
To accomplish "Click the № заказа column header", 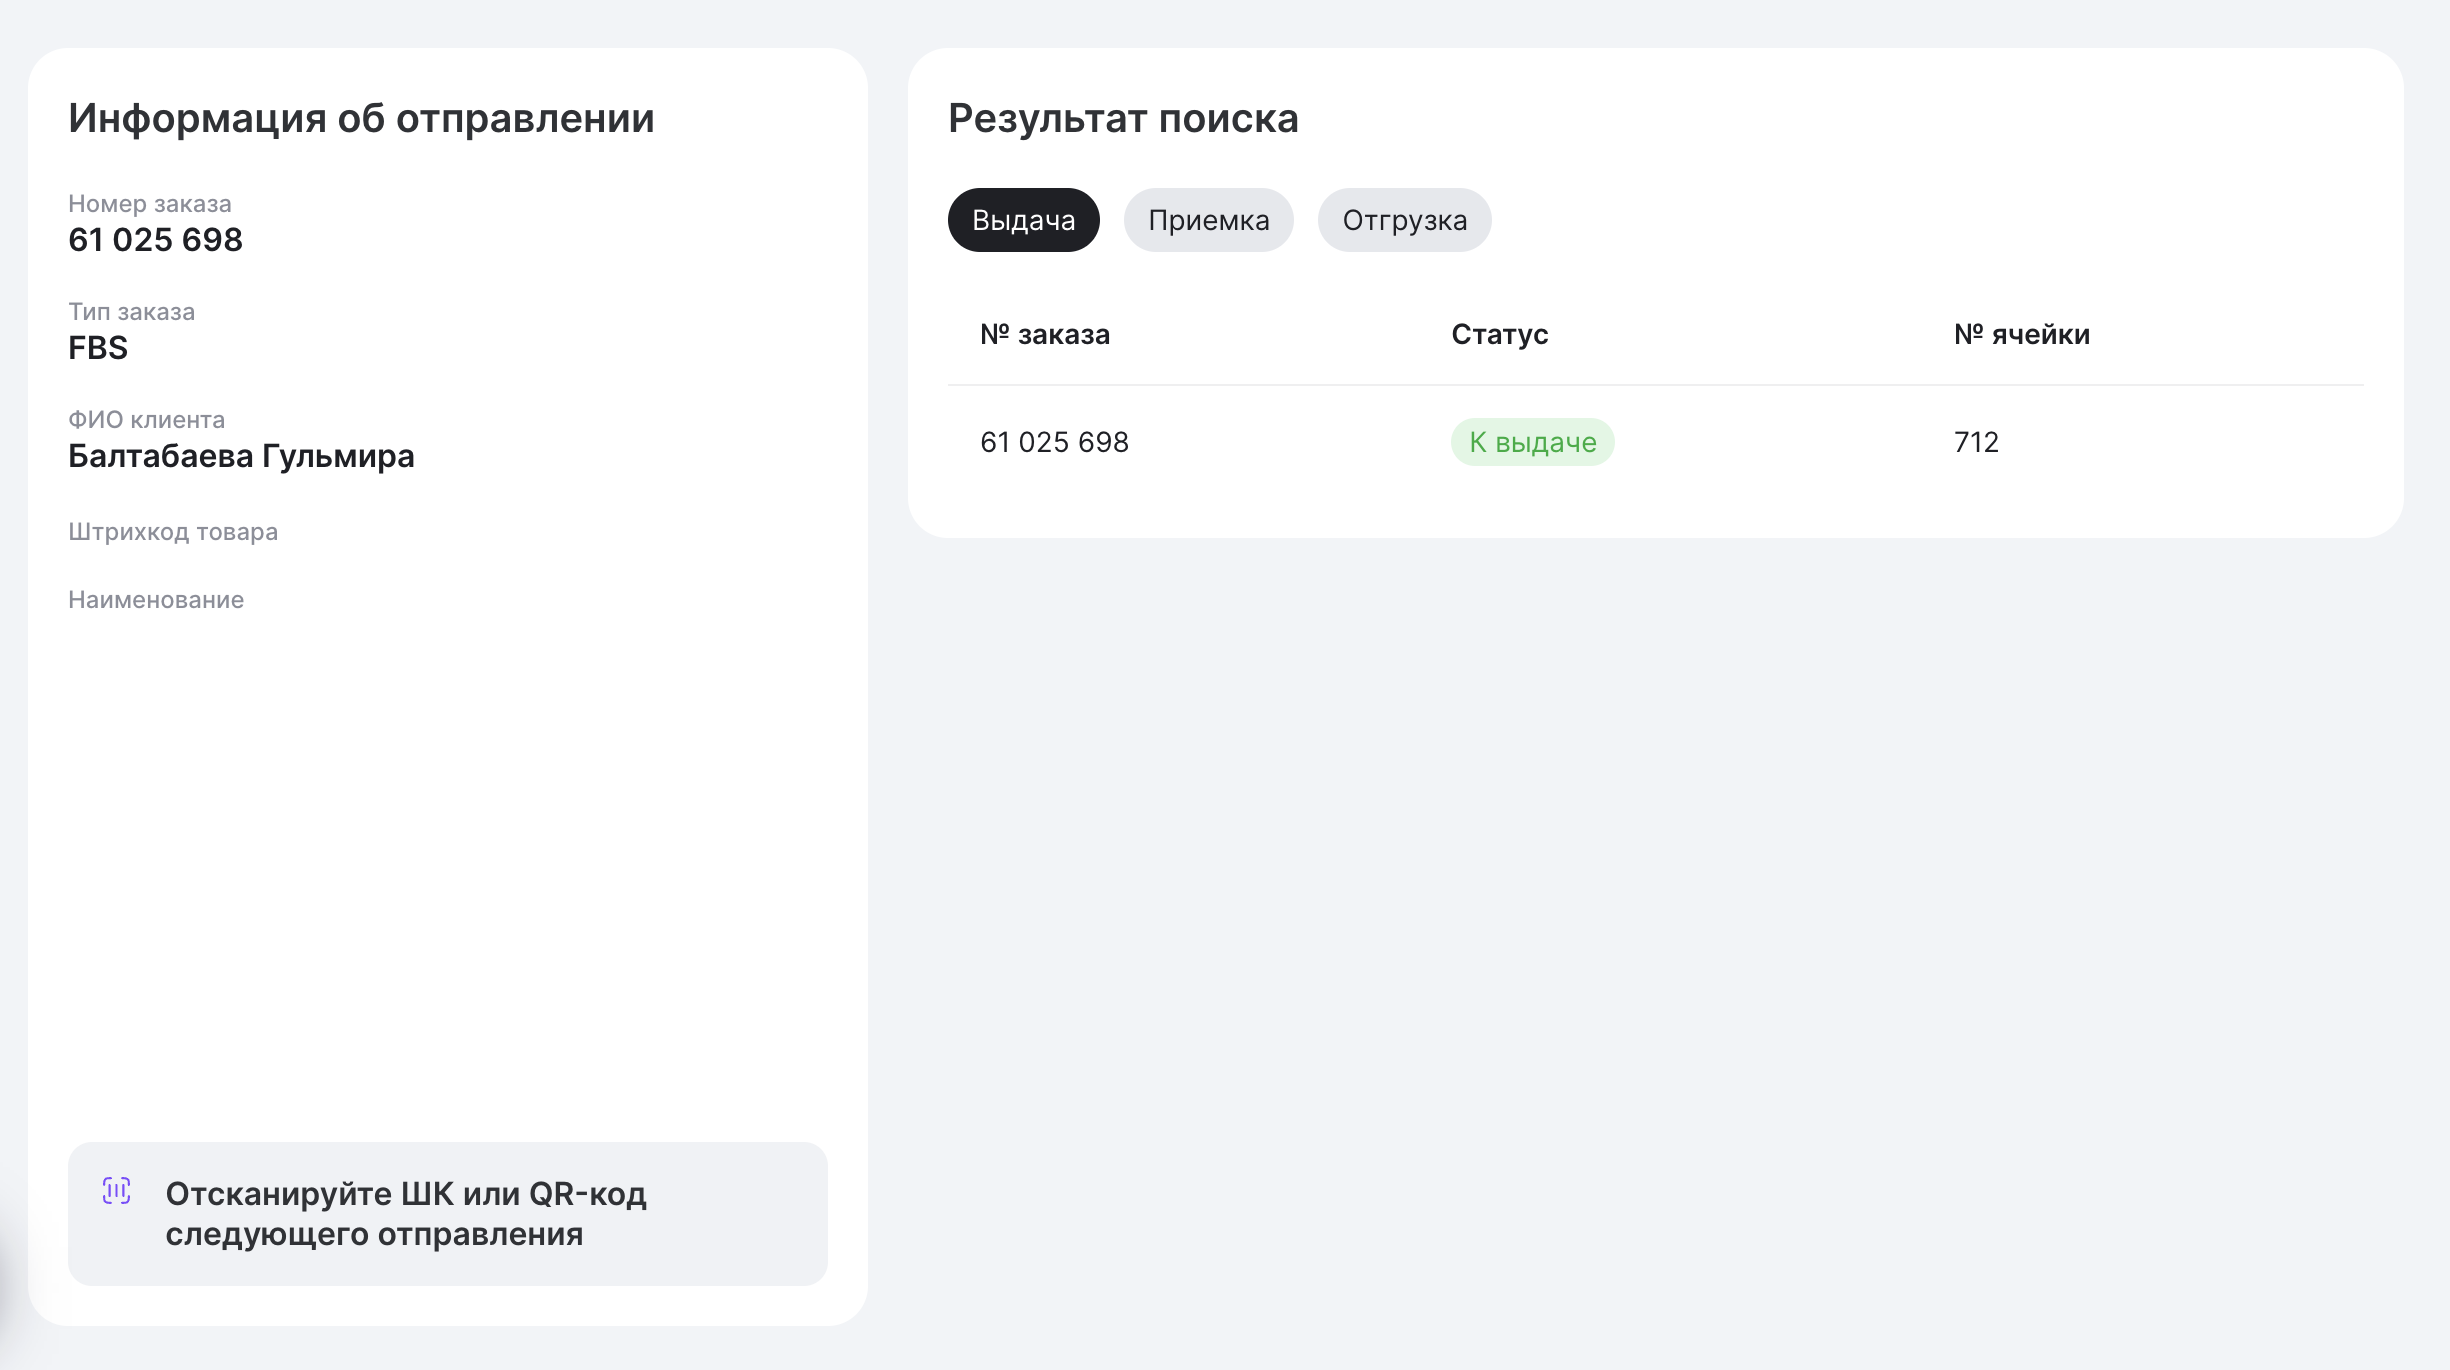I will tap(1045, 334).
